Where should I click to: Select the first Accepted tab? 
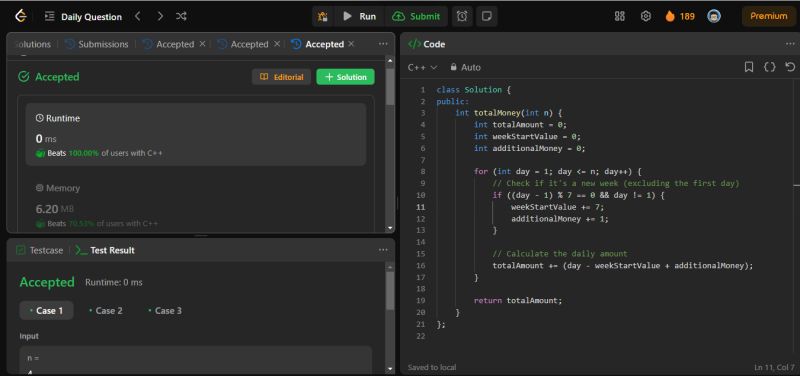click(x=168, y=44)
